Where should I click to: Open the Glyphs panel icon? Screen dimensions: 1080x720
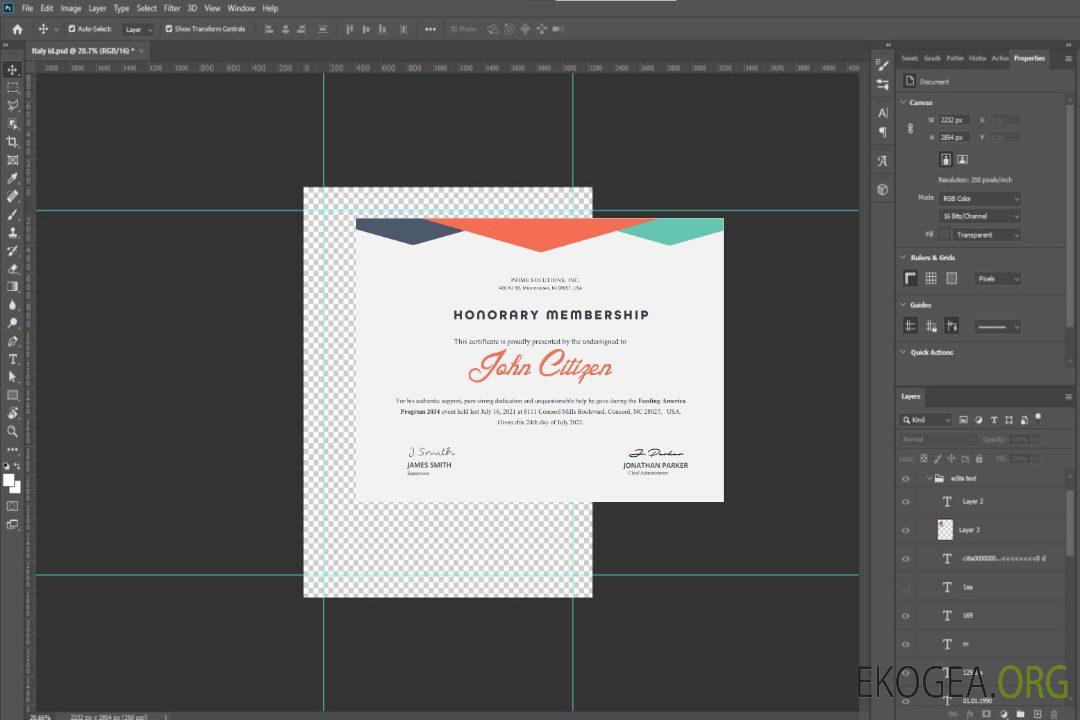tap(882, 161)
